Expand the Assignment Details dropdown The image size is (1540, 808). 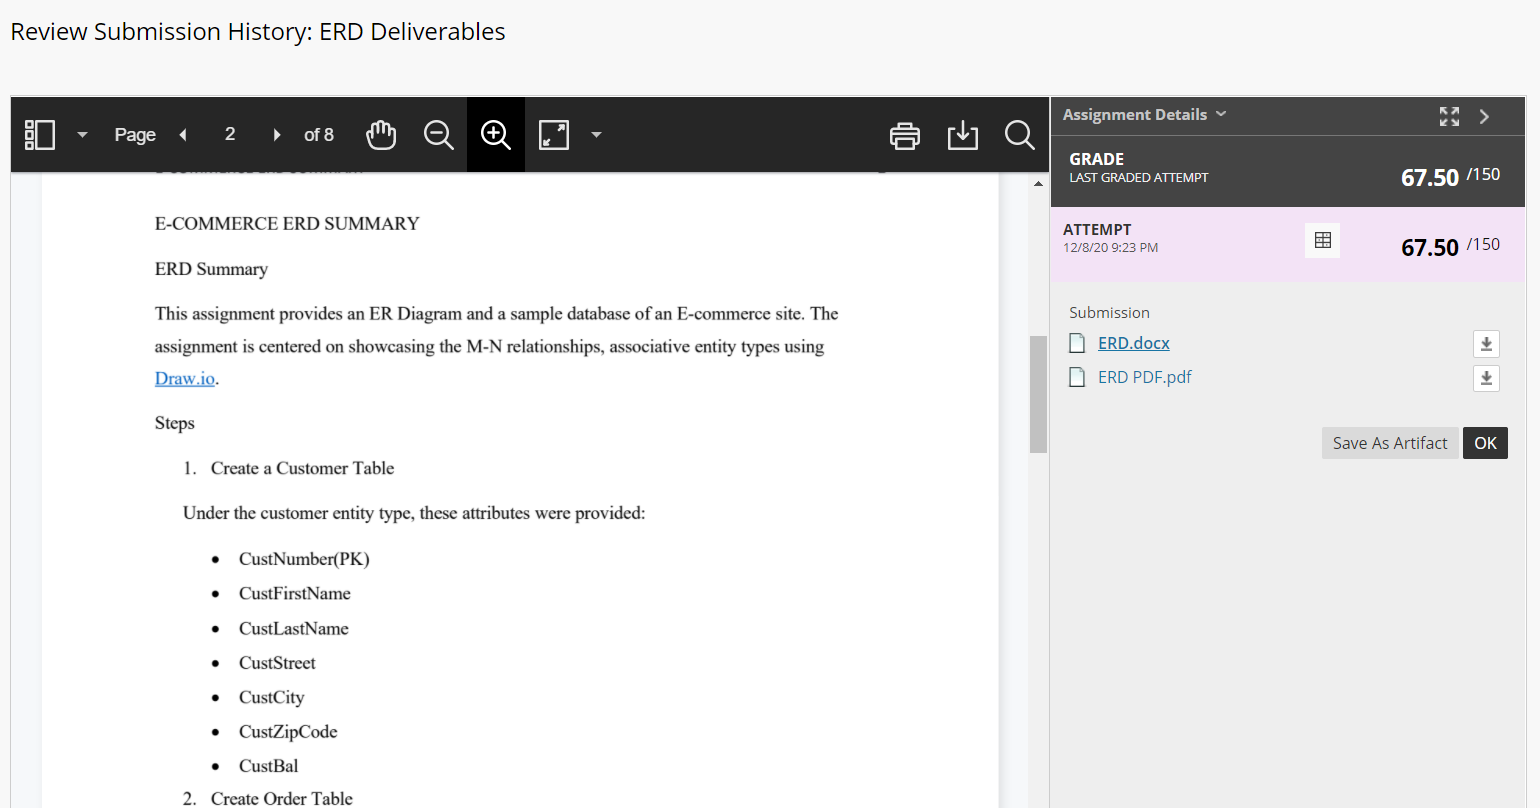[1144, 115]
